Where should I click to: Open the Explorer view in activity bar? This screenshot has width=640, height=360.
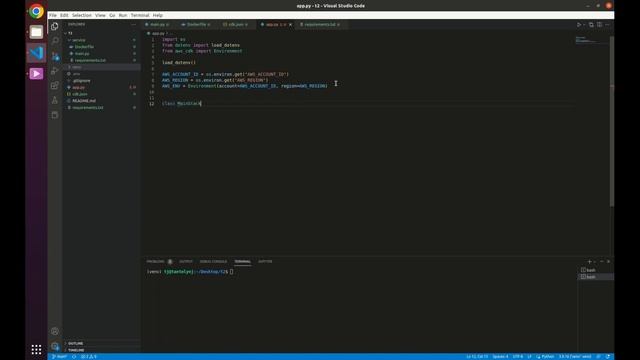tap(55, 27)
